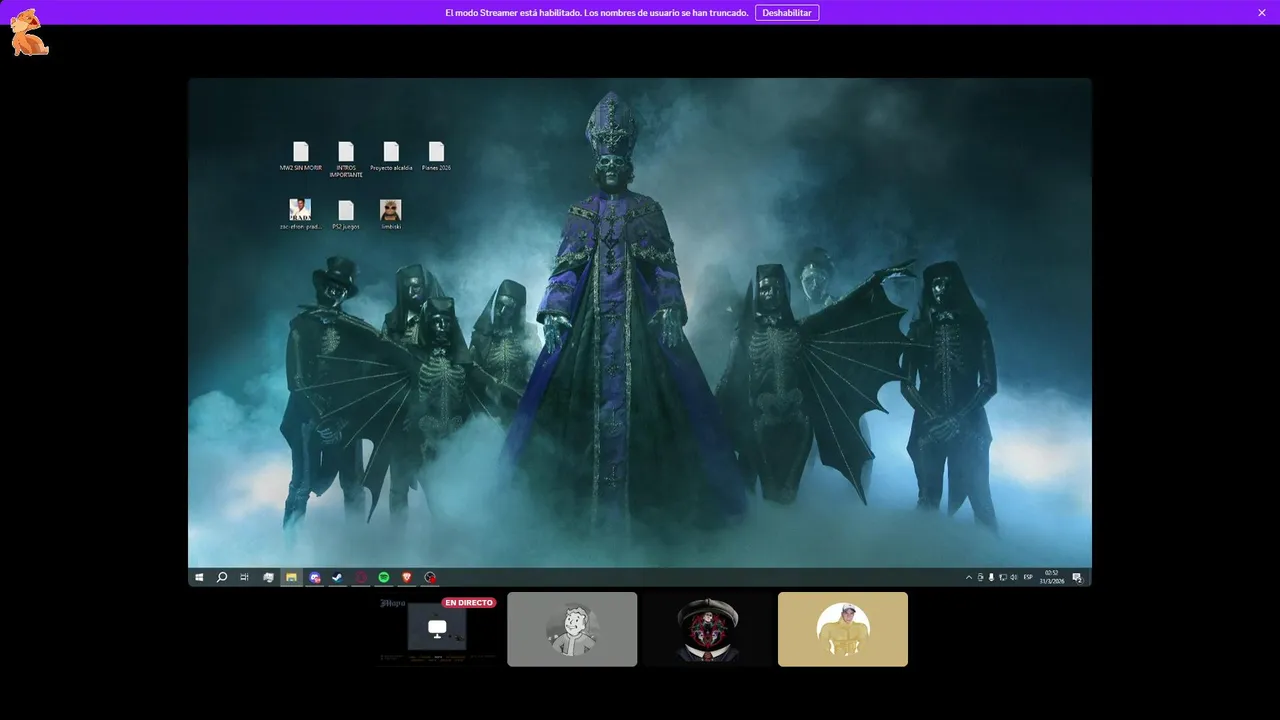Dismiss the Streamer mode banner with the X
Image resolution: width=1280 pixels, height=720 pixels.
click(x=1262, y=13)
